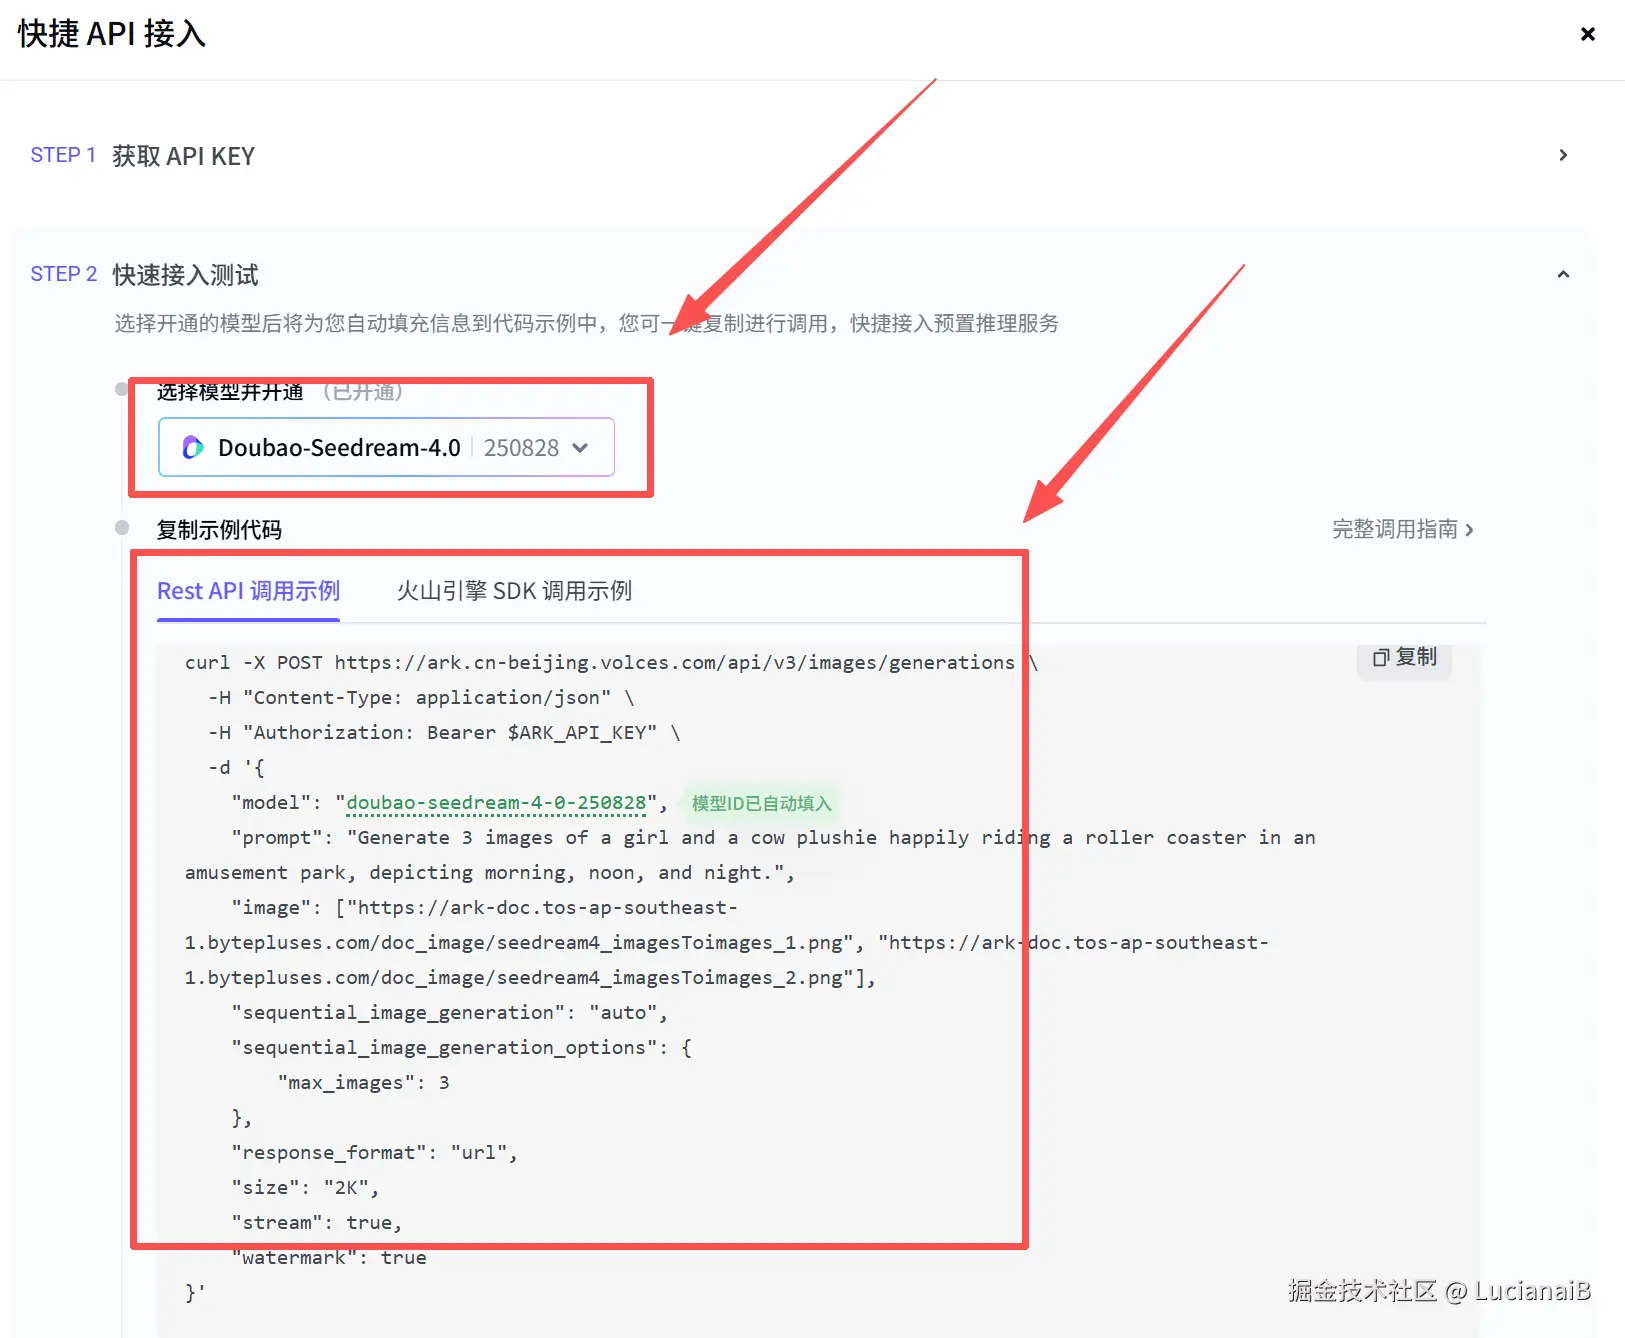1625x1338 pixels.
Task: Click the Doubao model logo icon
Action: [x=193, y=447]
